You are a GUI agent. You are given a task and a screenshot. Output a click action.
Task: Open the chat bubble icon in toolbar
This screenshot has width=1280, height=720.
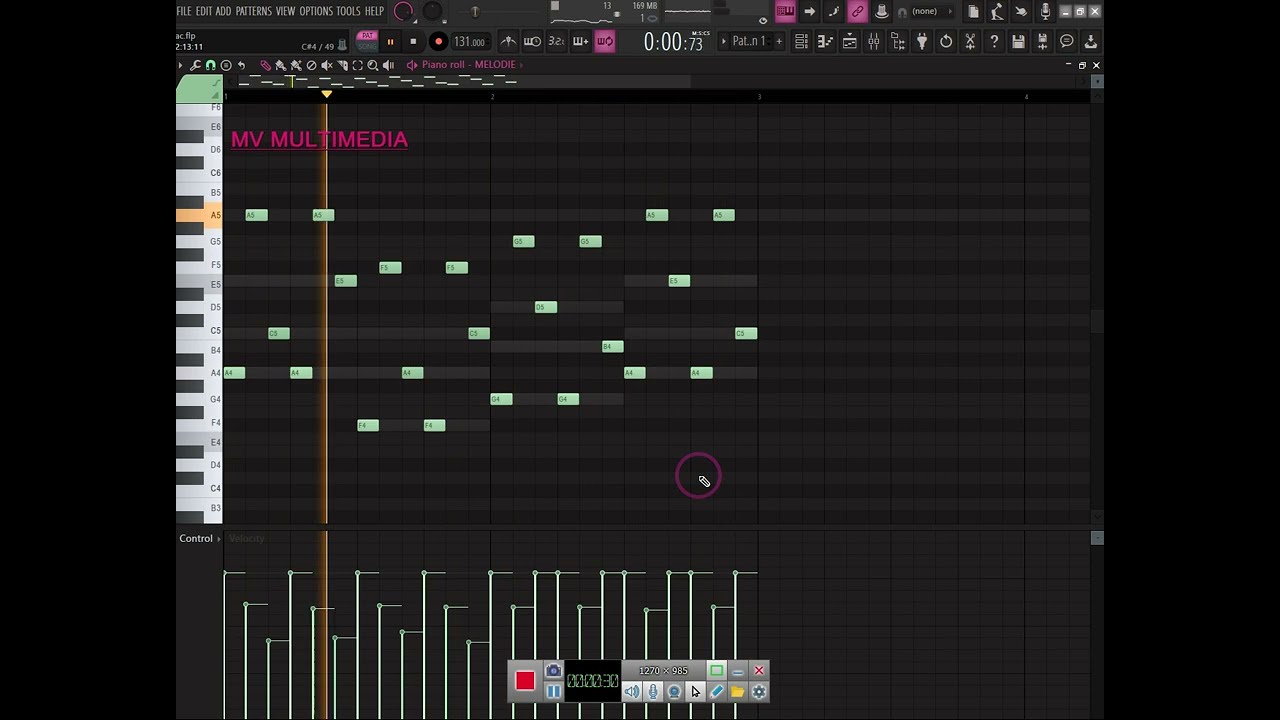tap(1066, 41)
